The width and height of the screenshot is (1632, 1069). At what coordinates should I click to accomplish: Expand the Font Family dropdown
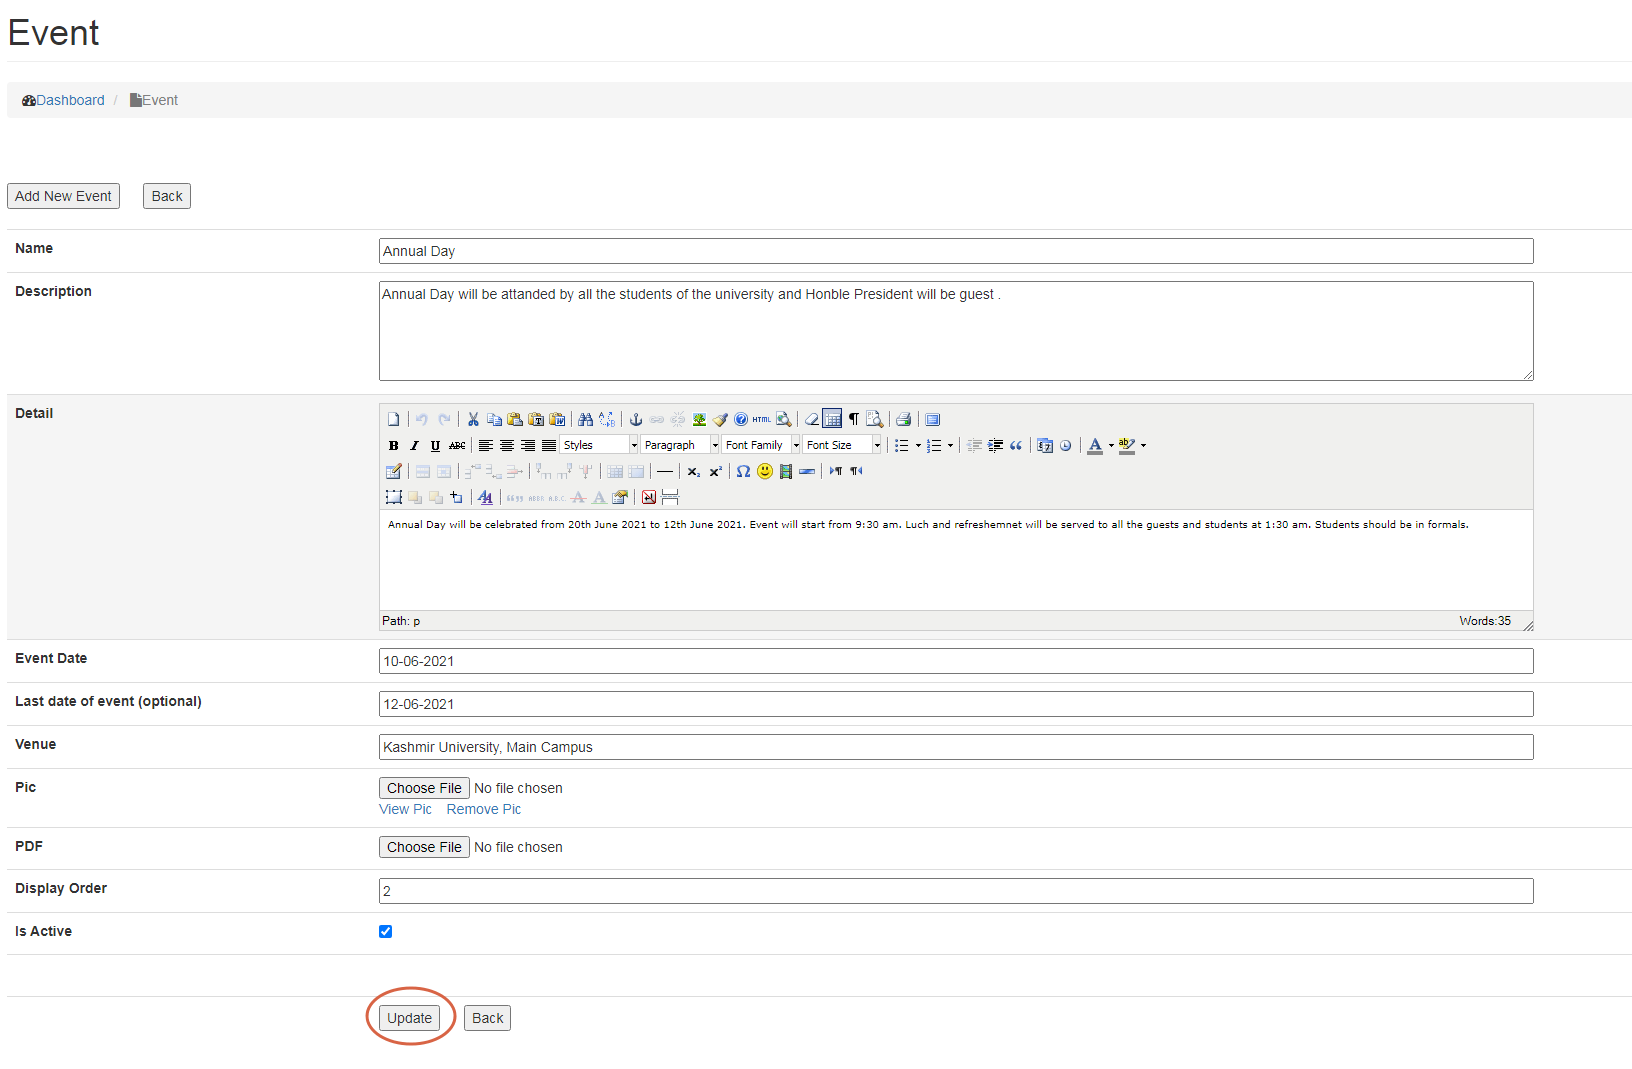click(x=762, y=446)
